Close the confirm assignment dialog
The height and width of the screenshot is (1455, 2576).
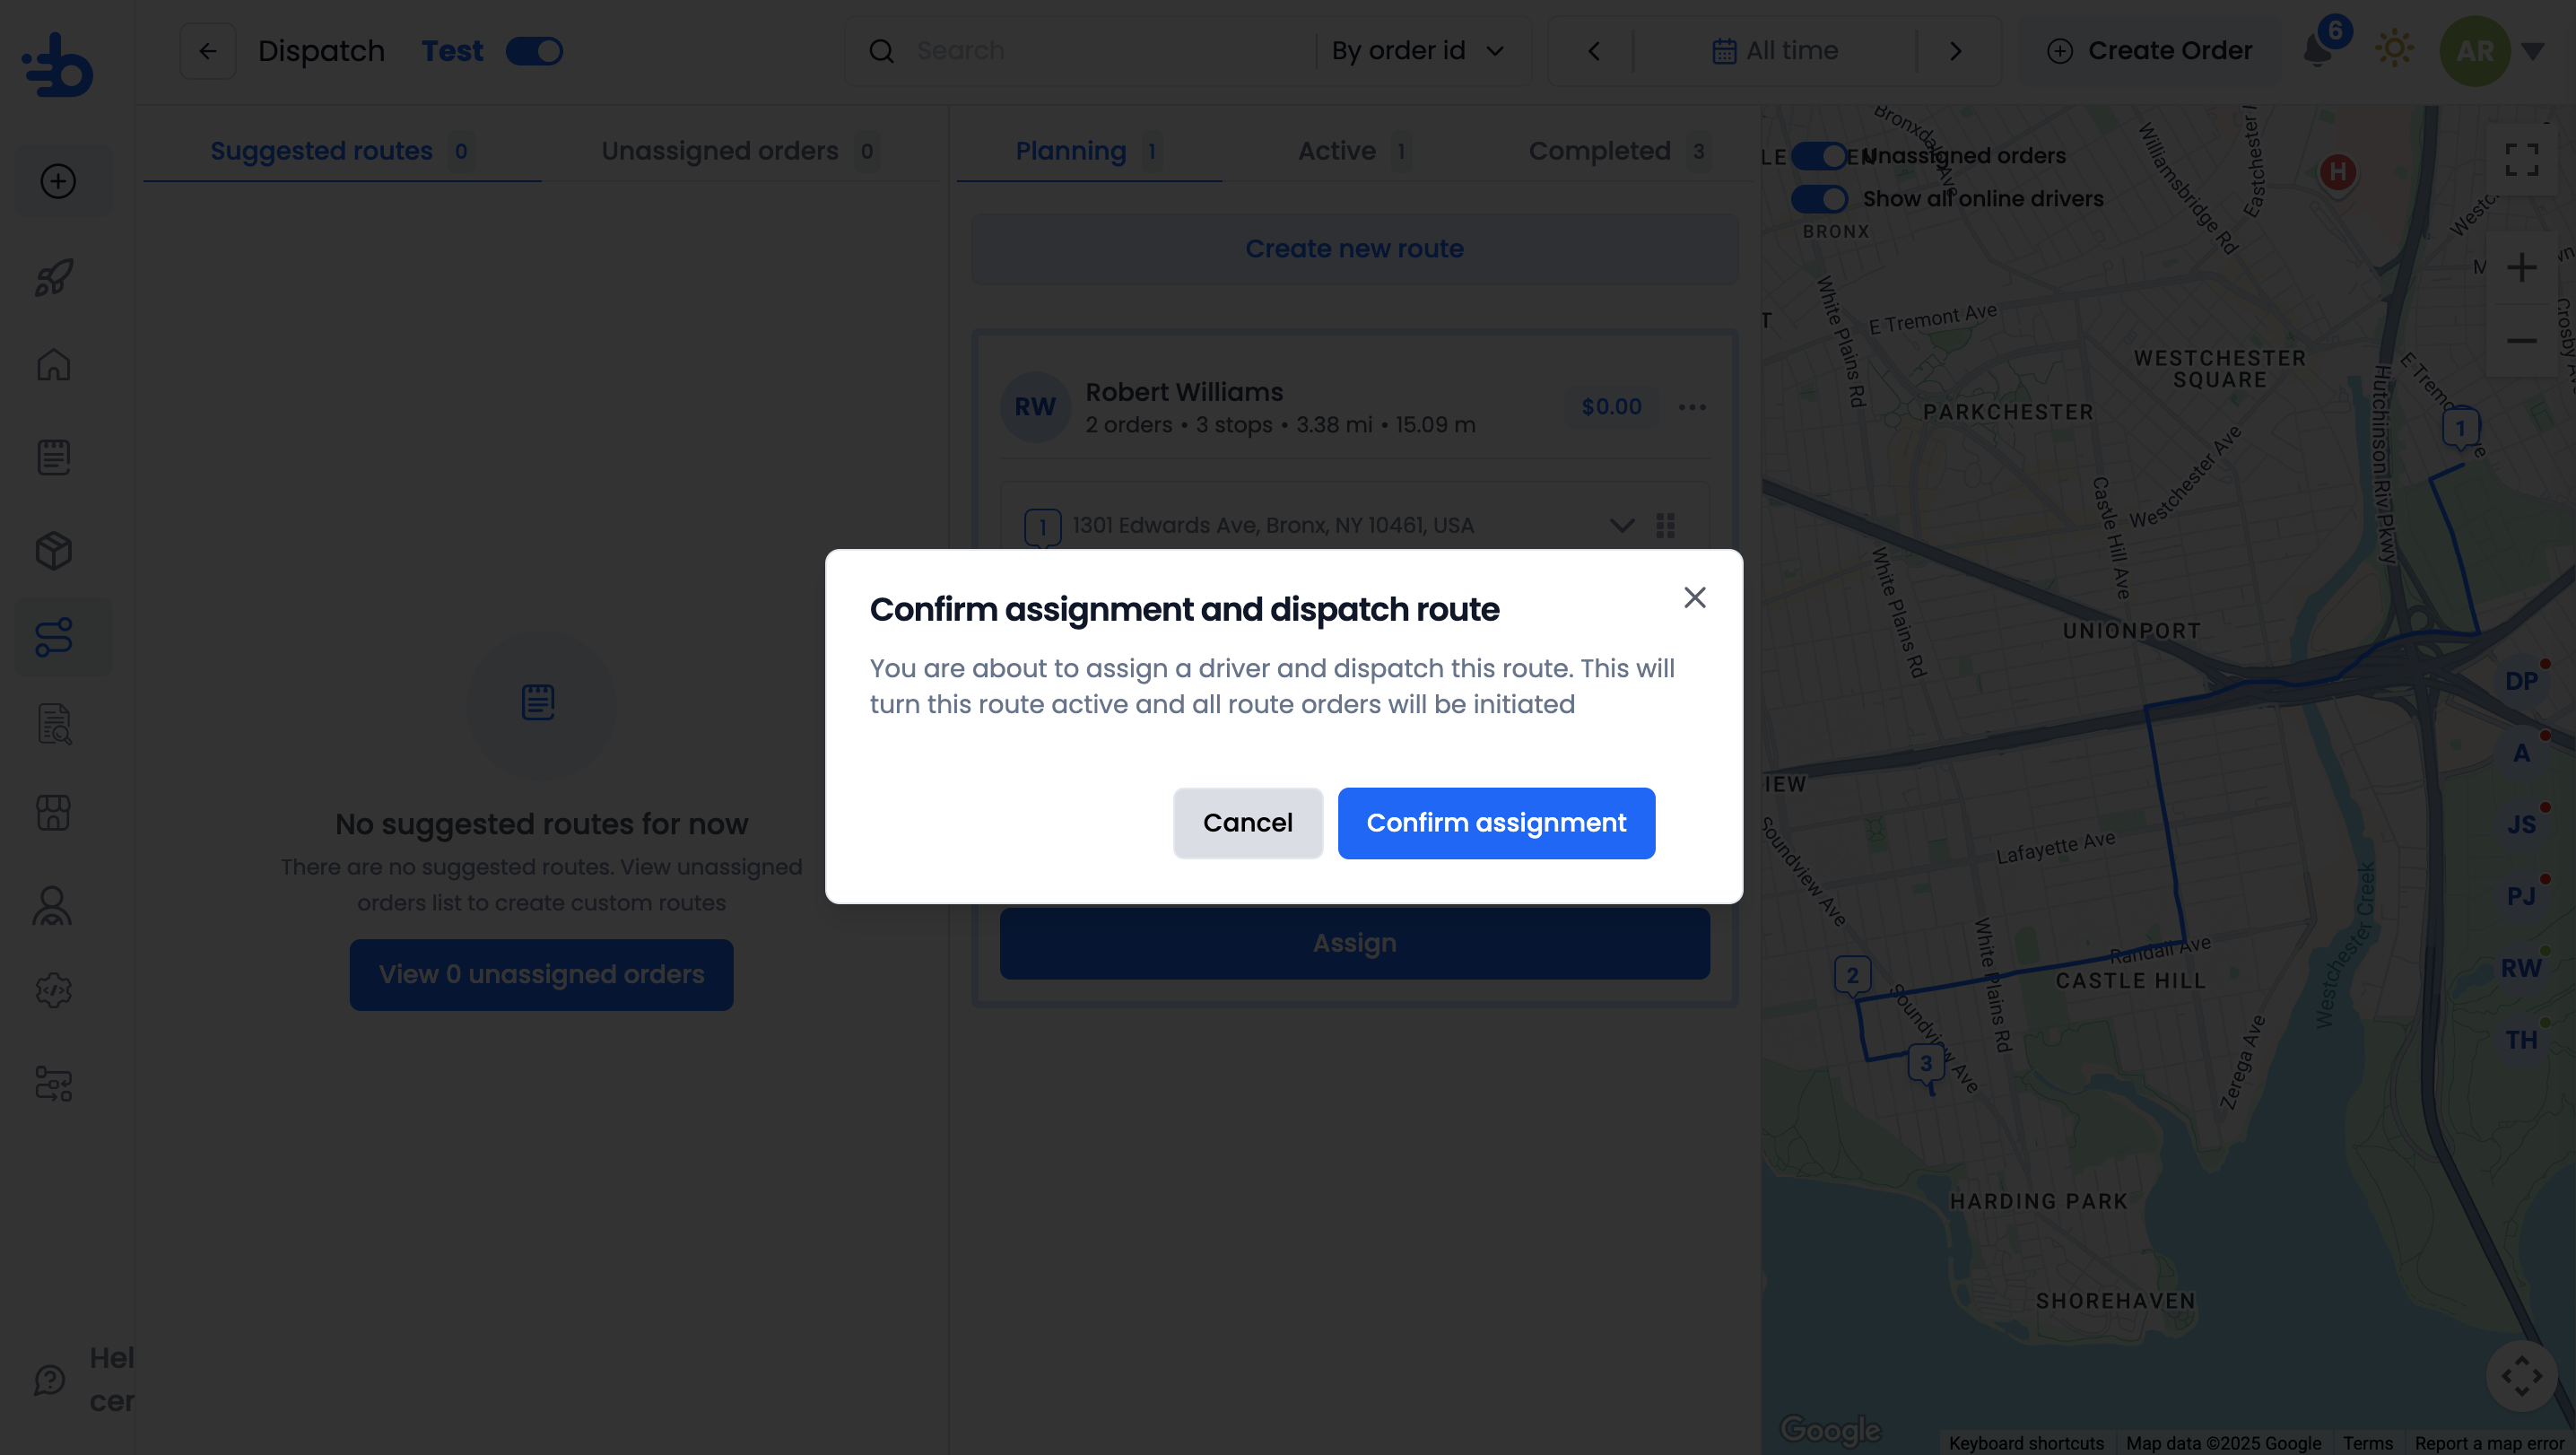(x=1694, y=598)
